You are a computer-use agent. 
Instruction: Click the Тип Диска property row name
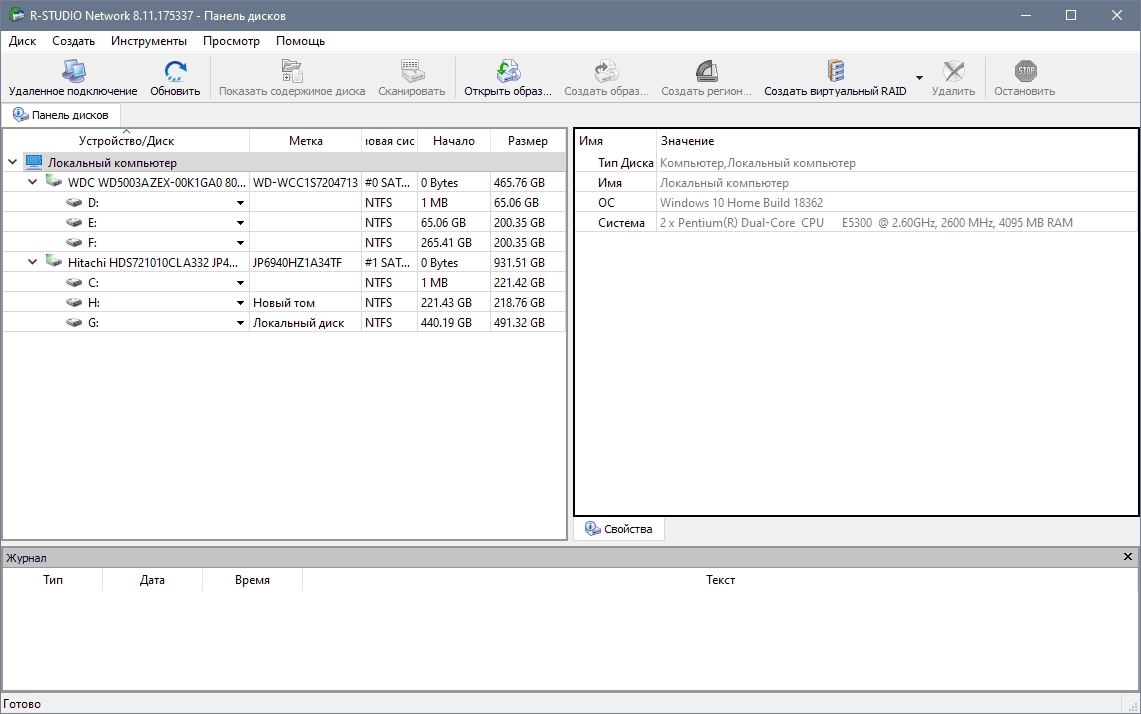(x=626, y=163)
